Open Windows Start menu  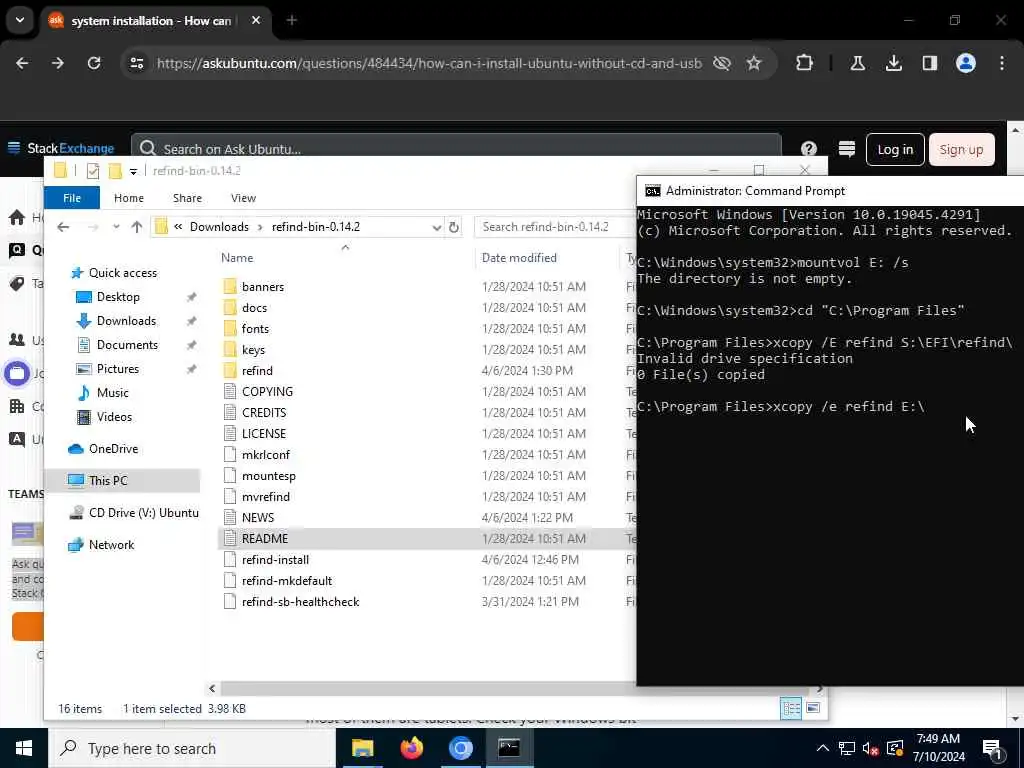pos(24,748)
